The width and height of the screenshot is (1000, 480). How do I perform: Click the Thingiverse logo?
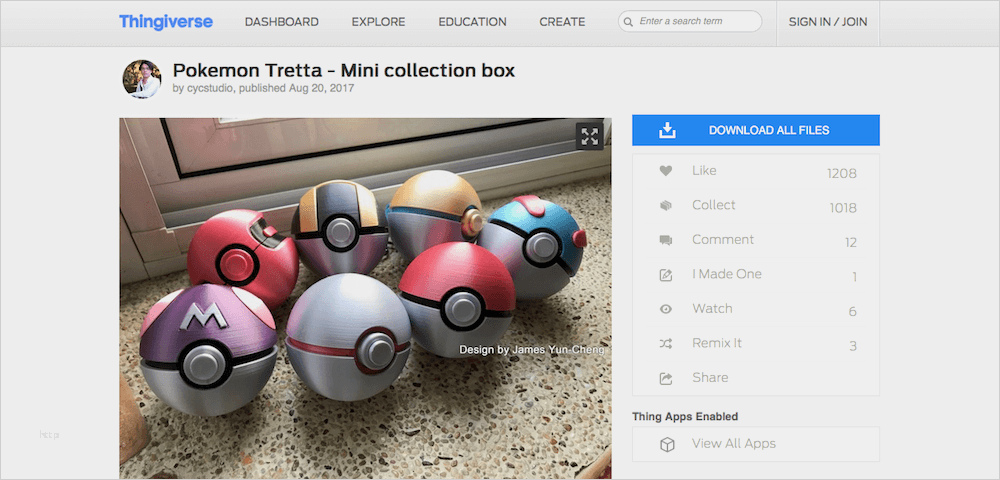[x=166, y=22]
